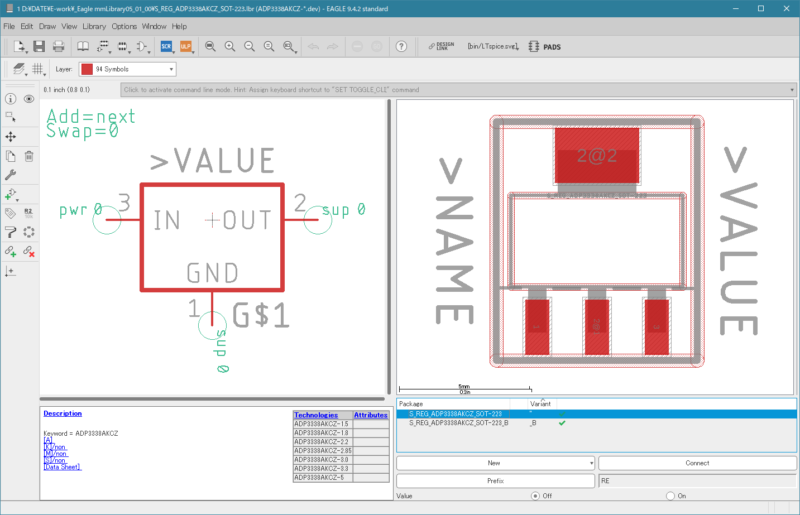Select the Copy tool
Image resolution: width=800 pixels, height=515 pixels.
[x=11, y=156]
